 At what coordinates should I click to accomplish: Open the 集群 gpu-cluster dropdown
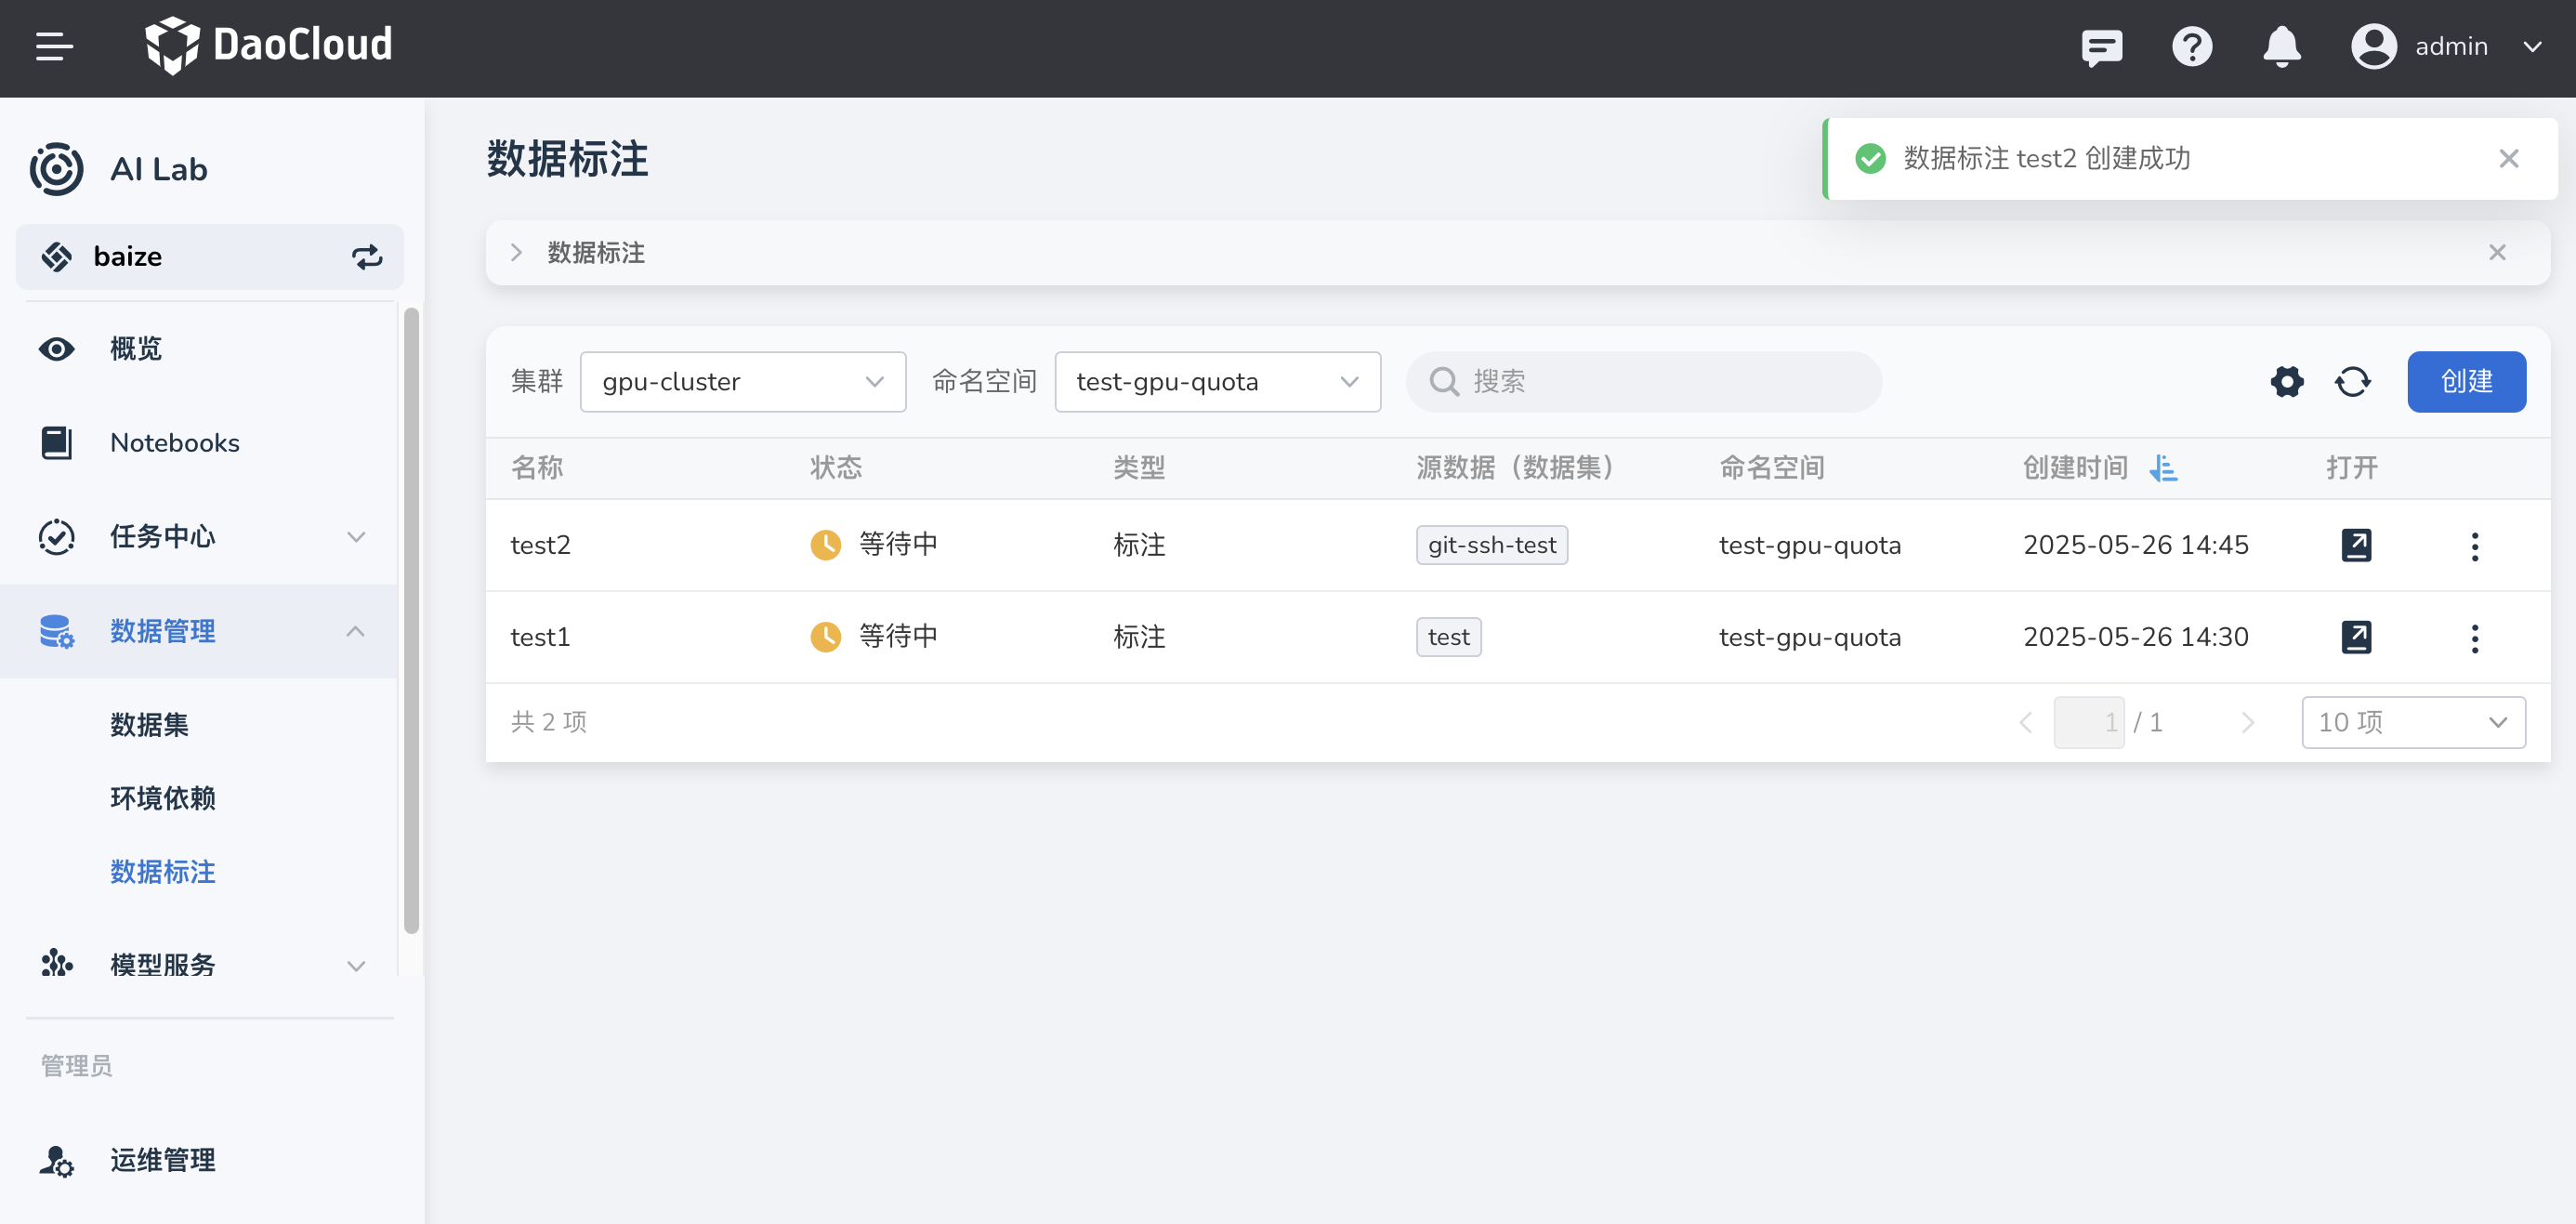click(742, 382)
